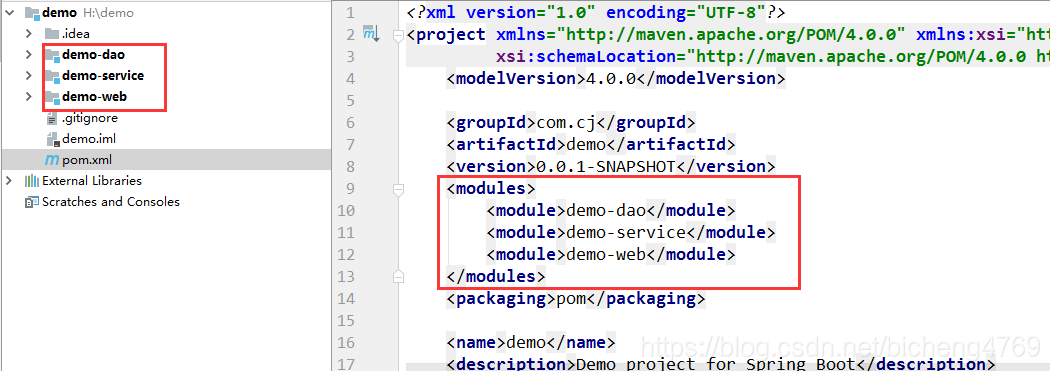Open pom.xml in project tree
1050x371 pixels.
coord(86,161)
